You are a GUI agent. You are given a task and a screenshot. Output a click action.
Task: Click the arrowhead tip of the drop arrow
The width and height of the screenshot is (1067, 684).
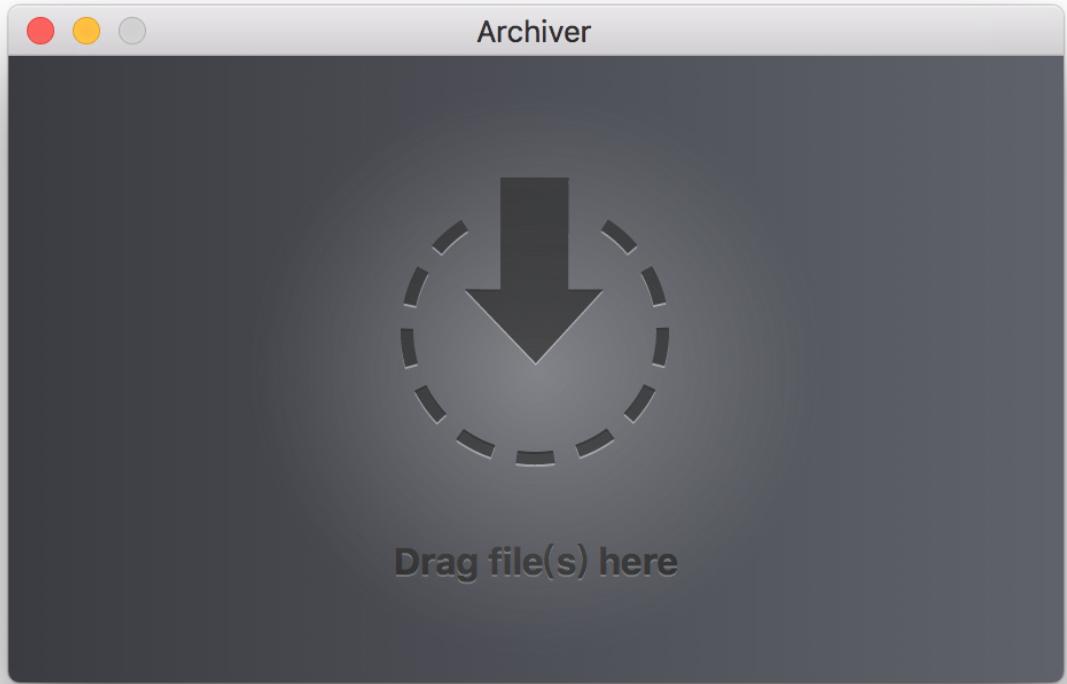pos(536,355)
